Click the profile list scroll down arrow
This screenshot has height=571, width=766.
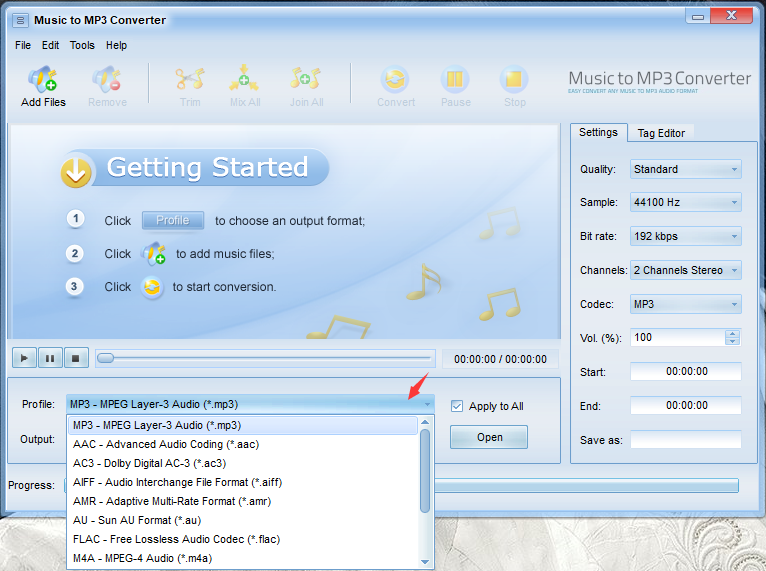425,562
